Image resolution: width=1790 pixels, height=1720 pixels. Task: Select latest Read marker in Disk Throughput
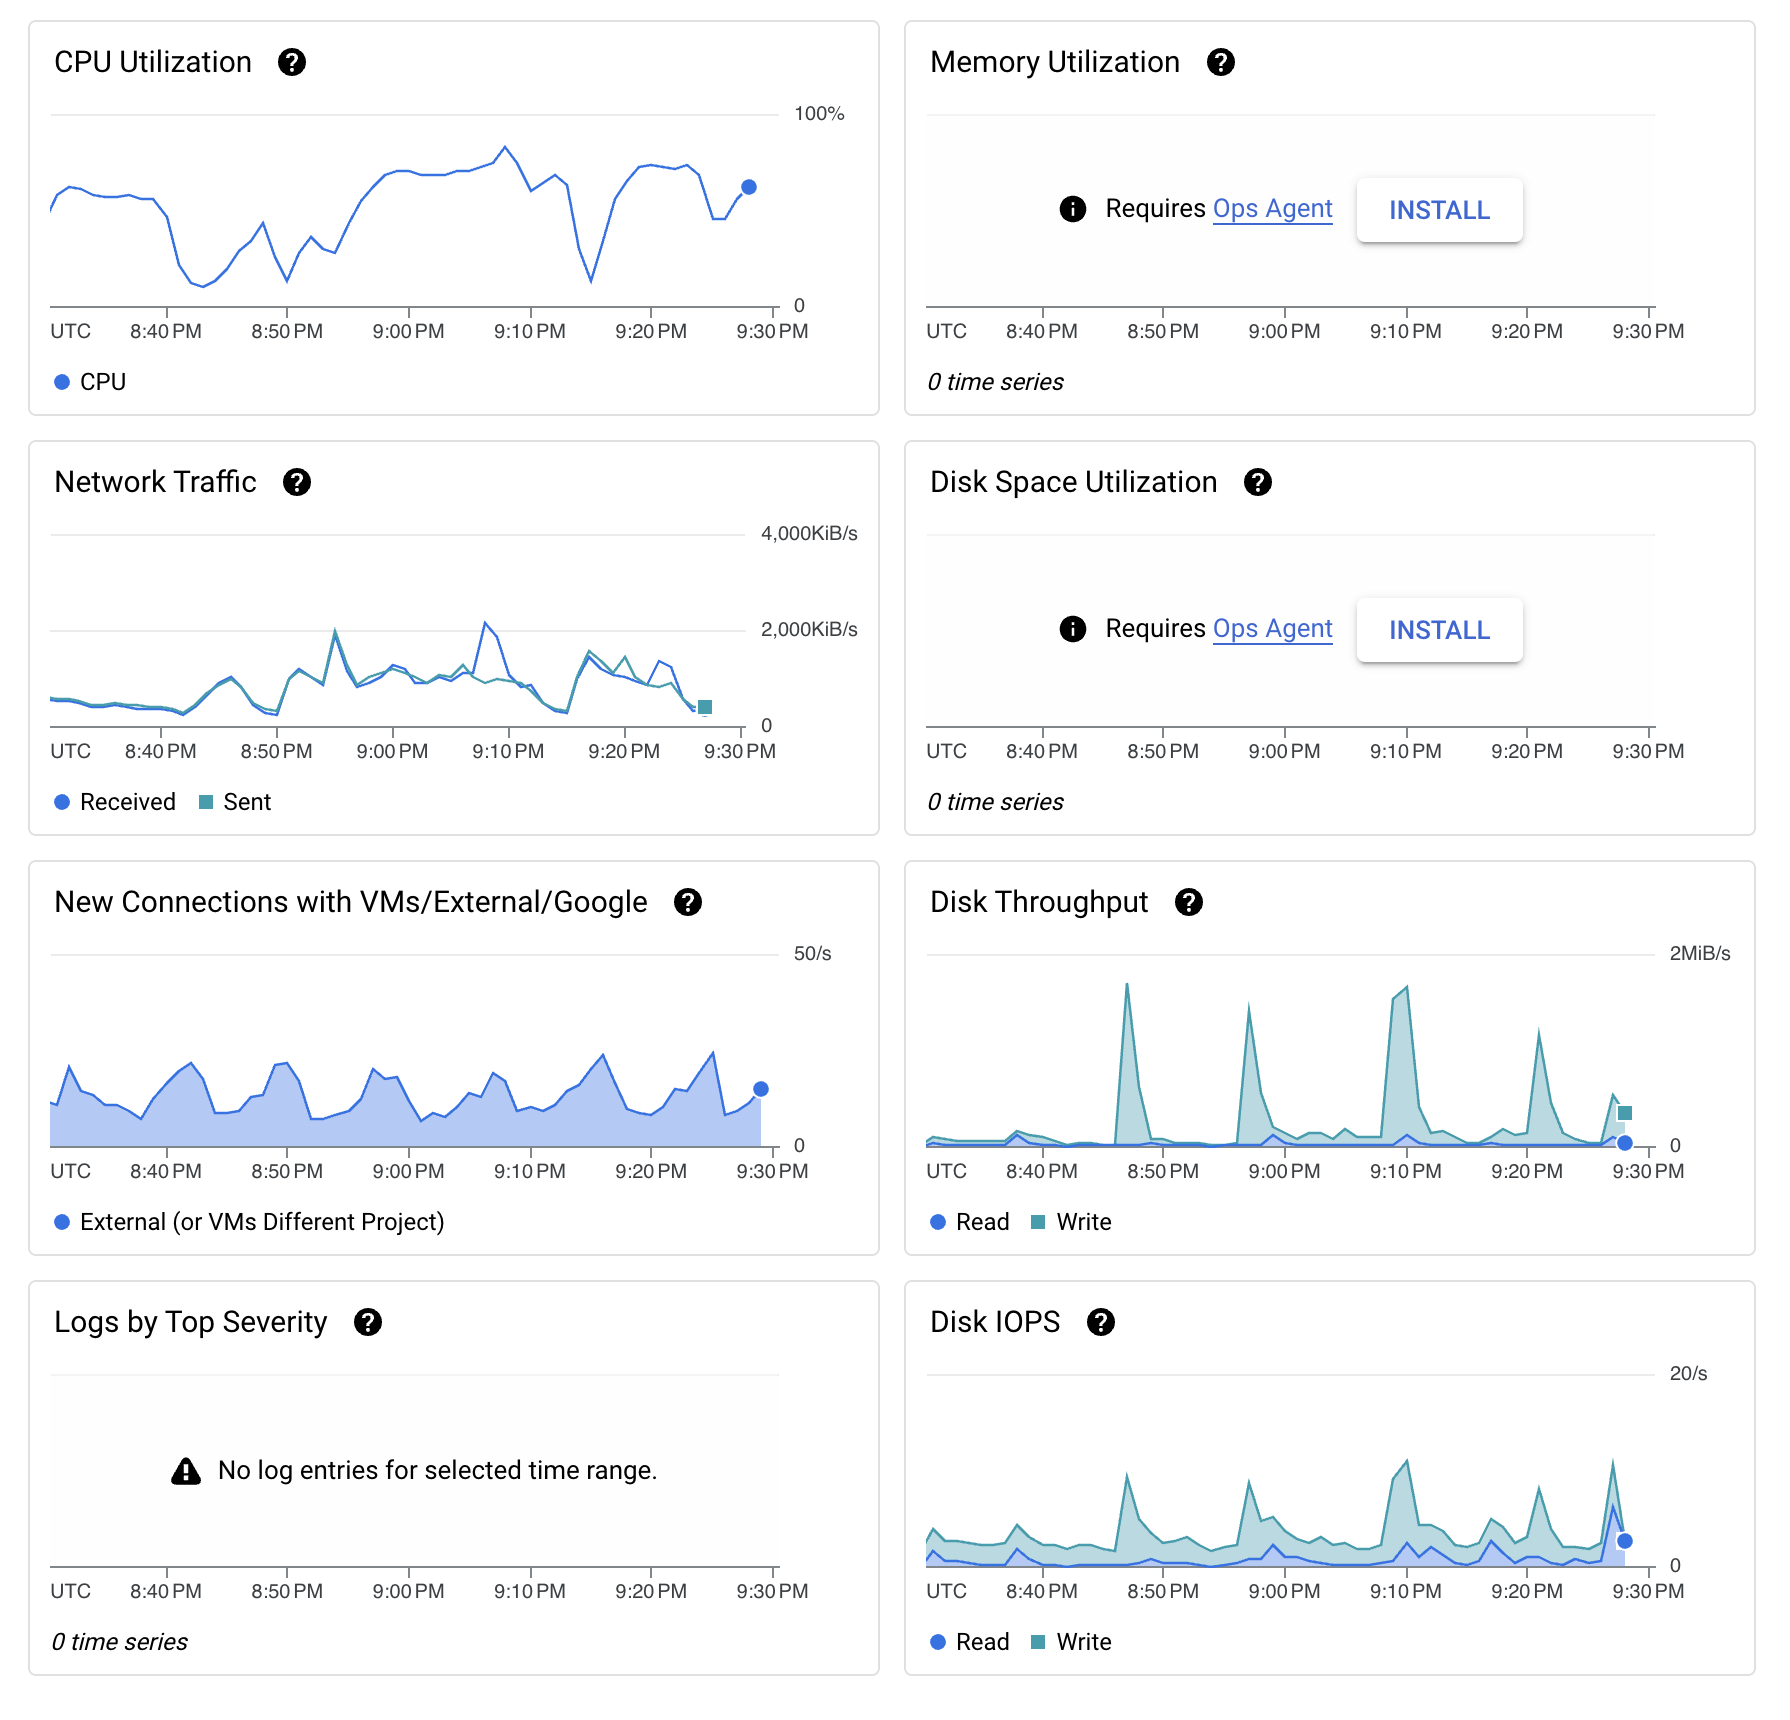pos(1625,1143)
